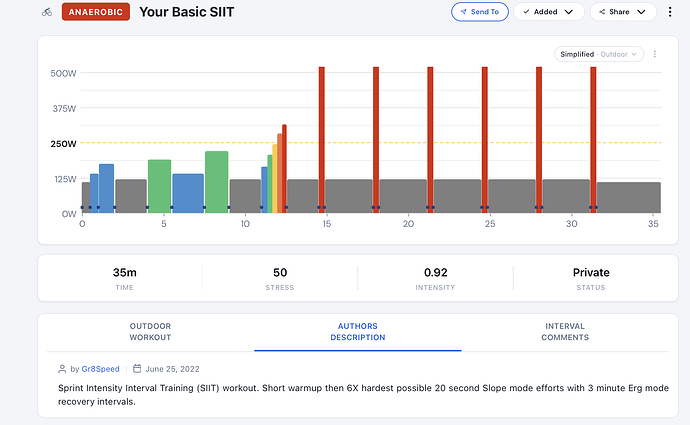Click the bicycle workout type icon

click(x=46, y=12)
